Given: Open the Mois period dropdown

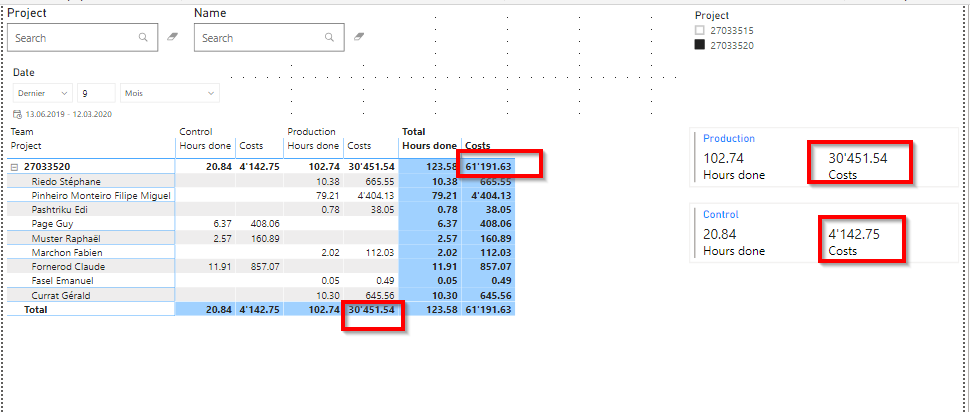Looking at the screenshot, I should point(170,93).
